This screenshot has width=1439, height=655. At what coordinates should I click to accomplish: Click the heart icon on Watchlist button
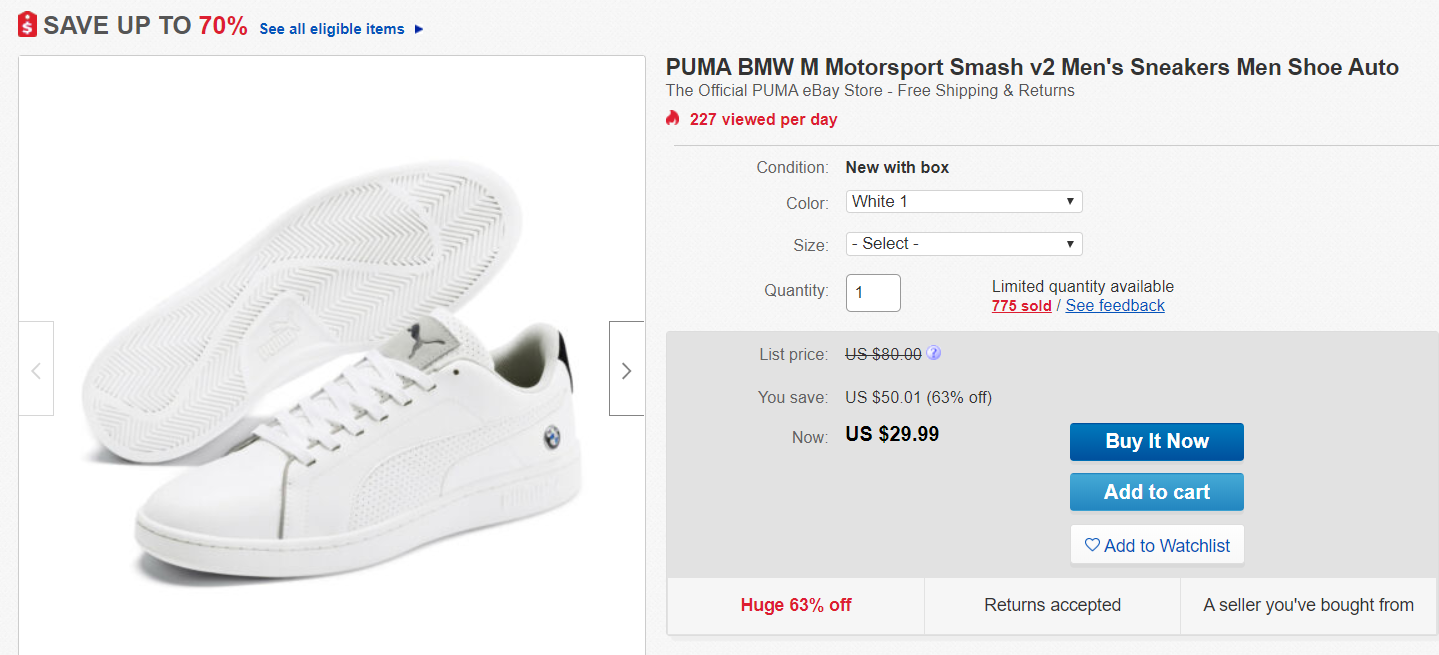(x=1092, y=545)
